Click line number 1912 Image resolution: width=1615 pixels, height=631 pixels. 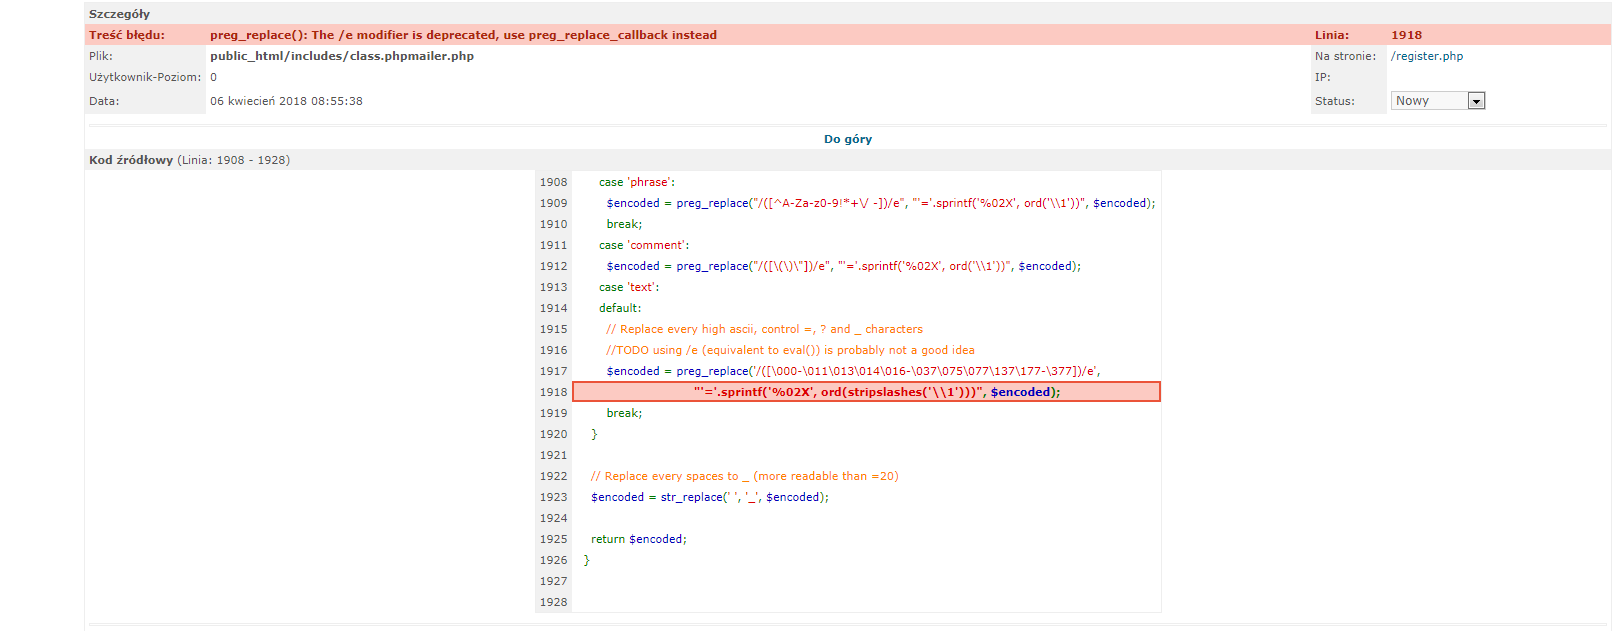[x=553, y=266]
